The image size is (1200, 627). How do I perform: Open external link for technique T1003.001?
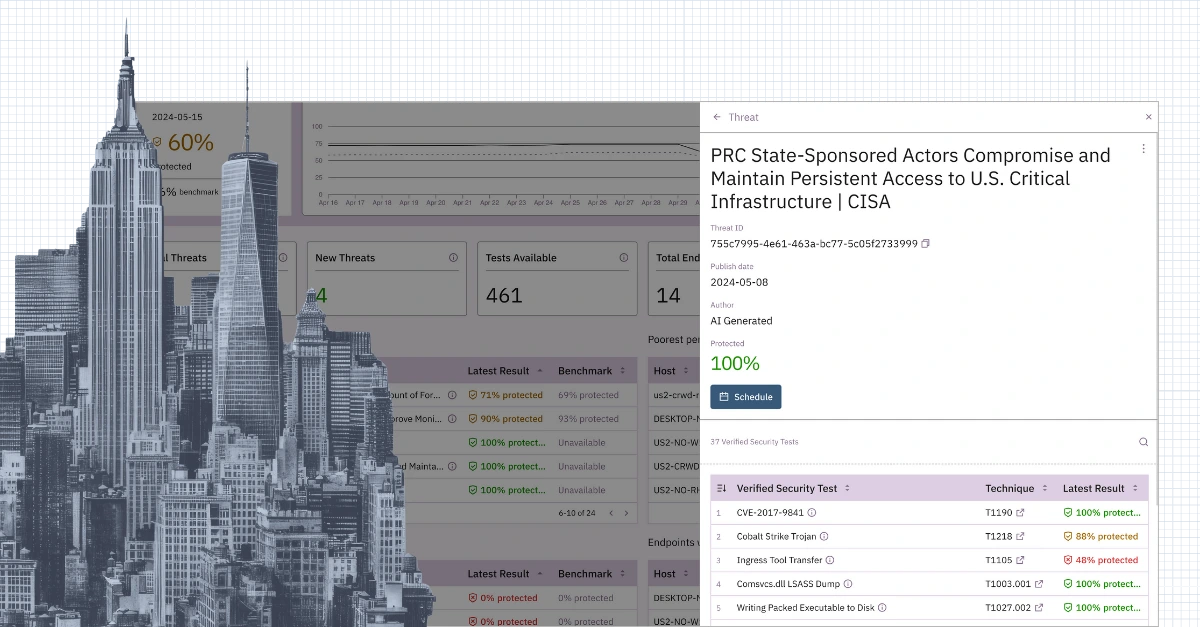(x=1039, y=584)
